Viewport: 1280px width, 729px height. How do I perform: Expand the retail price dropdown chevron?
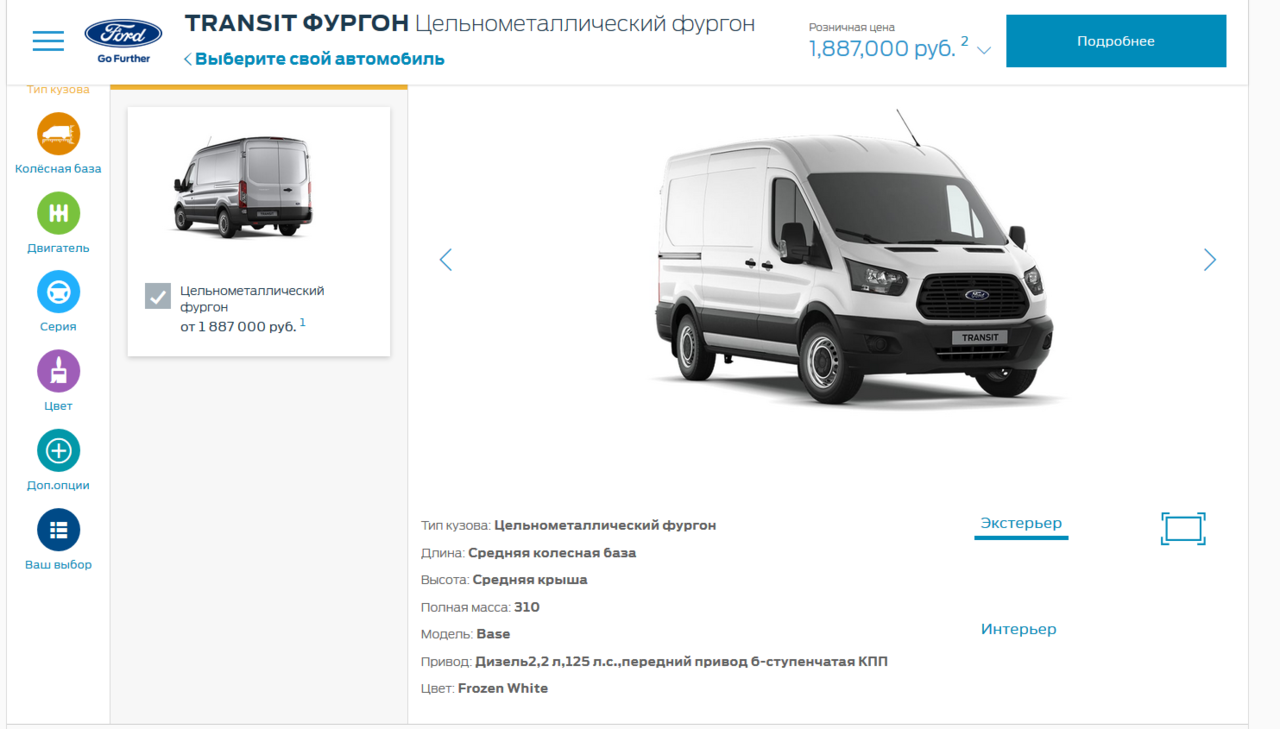click(x=984, y=50)
